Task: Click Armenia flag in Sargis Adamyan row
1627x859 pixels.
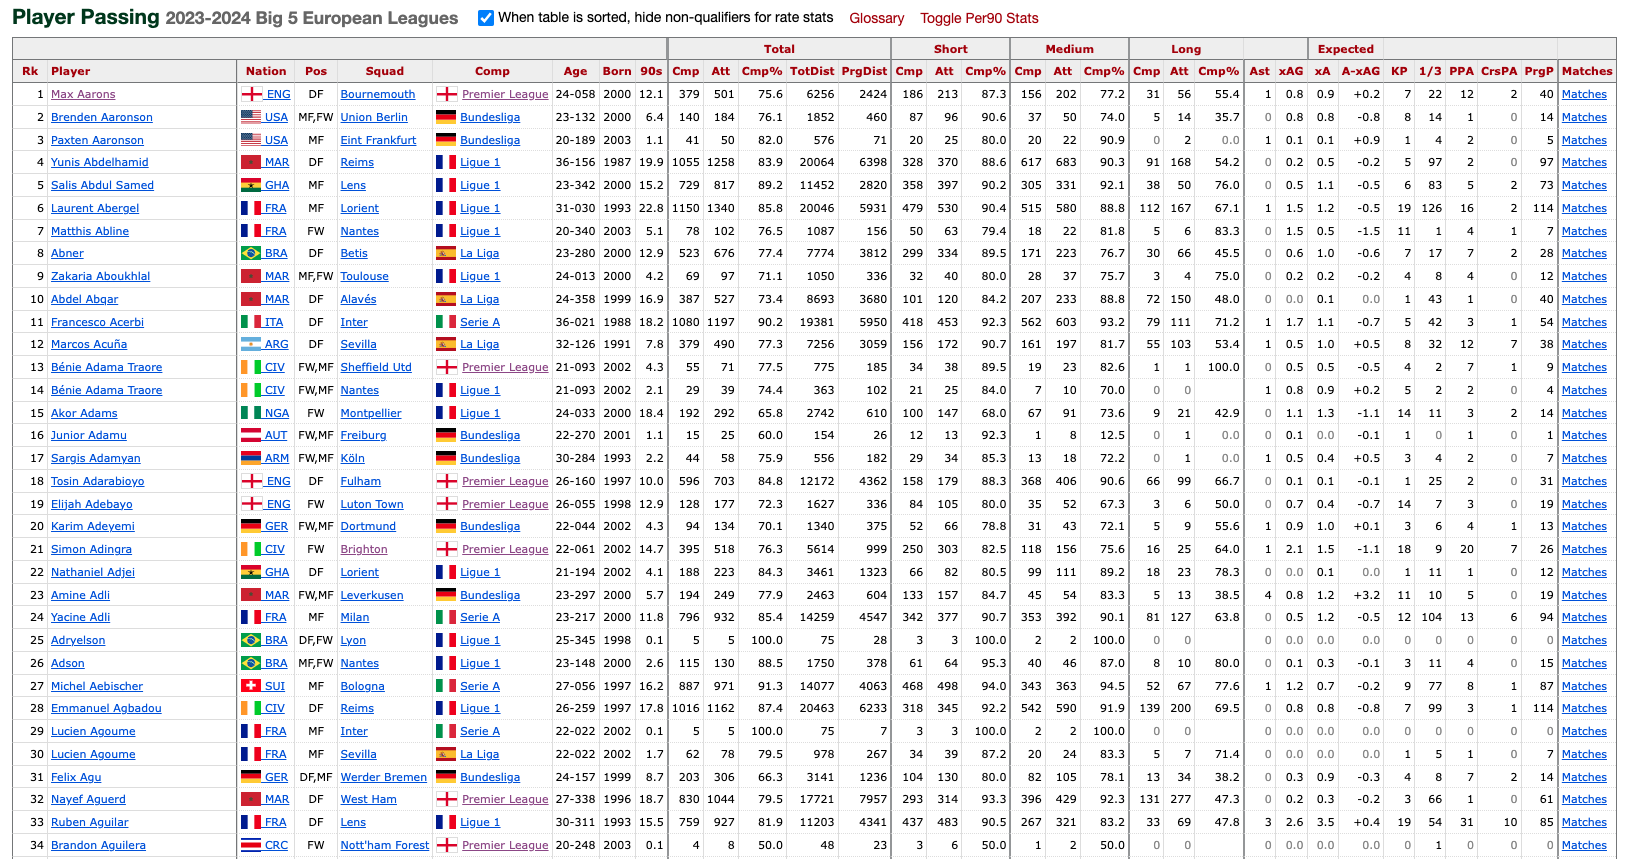Action: click(x=251, y=458)
